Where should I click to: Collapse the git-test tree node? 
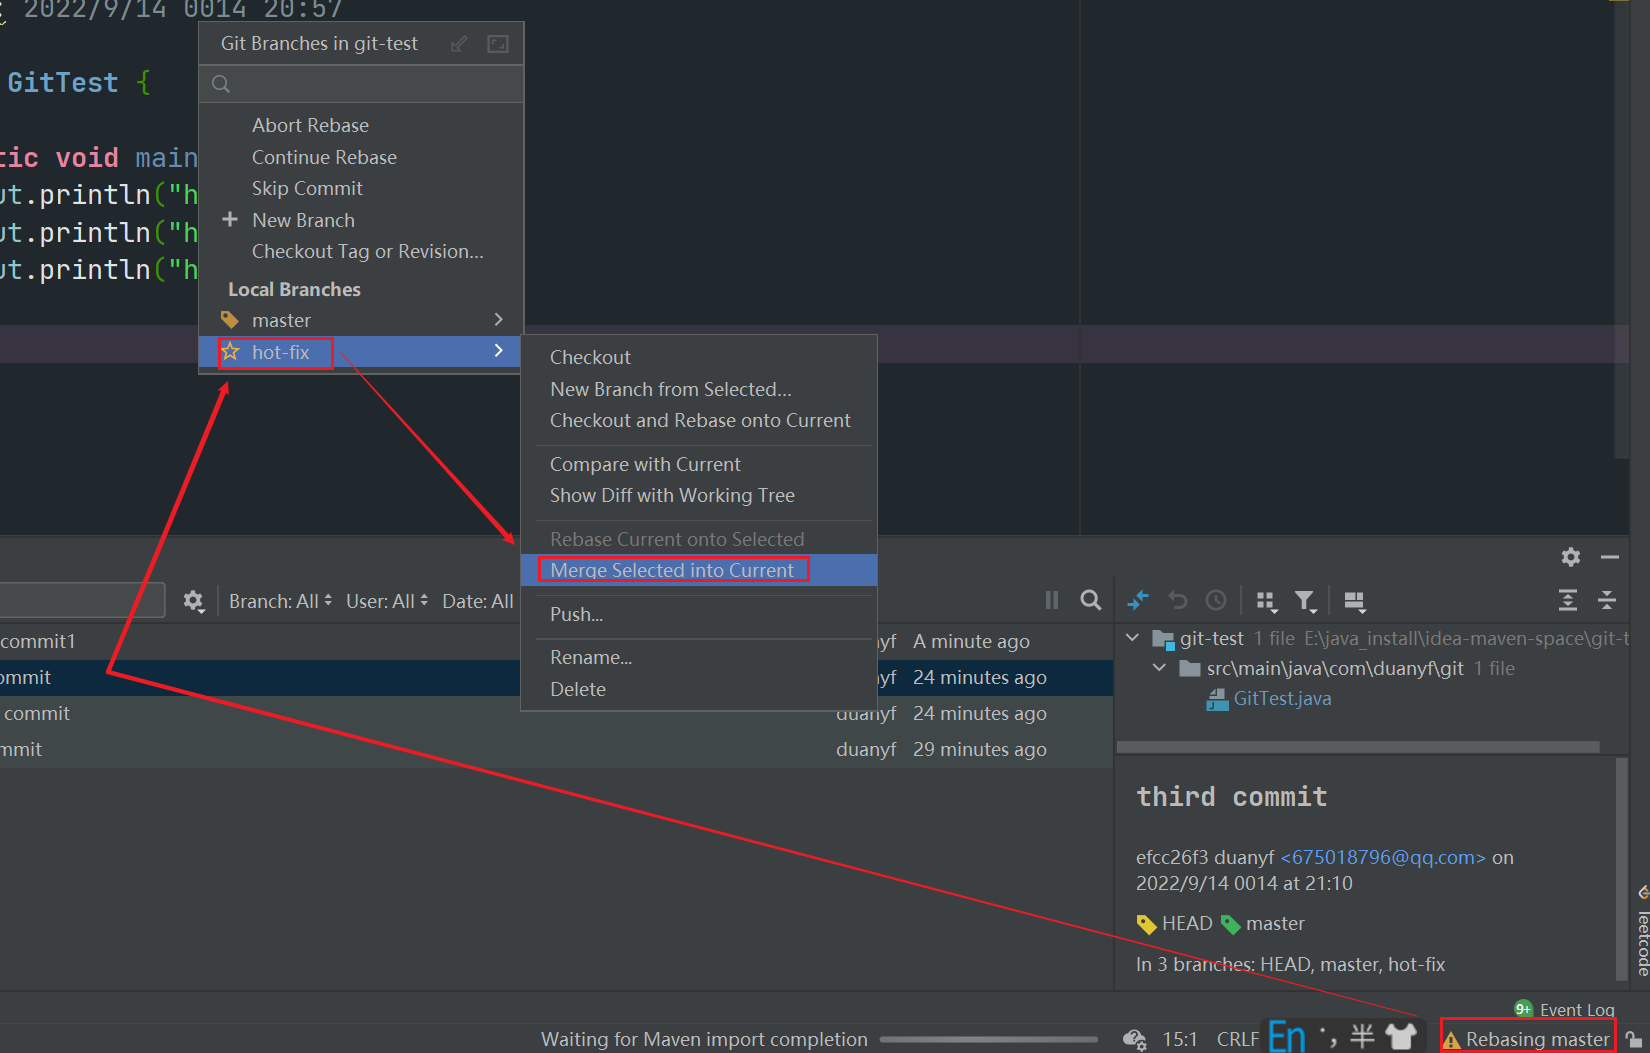[1133, 638]
